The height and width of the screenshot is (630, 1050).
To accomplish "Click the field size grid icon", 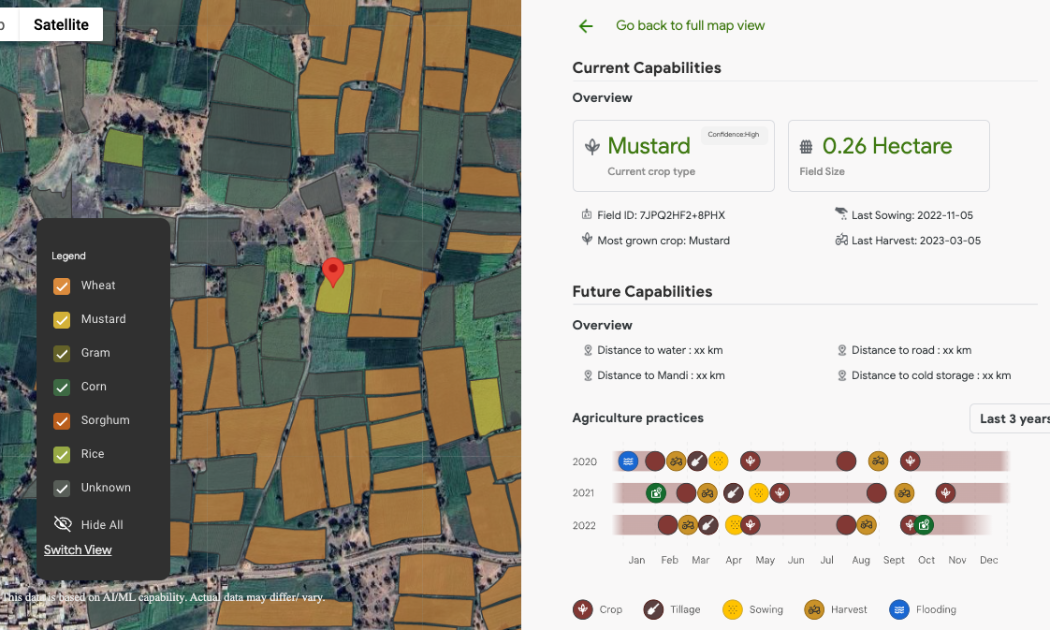I will click(806, 147).
